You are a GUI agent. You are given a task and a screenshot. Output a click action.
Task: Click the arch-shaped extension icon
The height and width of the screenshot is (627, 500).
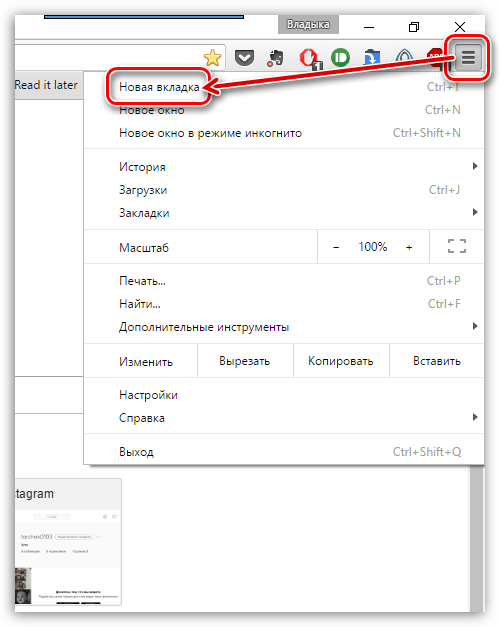pos(404,58)
